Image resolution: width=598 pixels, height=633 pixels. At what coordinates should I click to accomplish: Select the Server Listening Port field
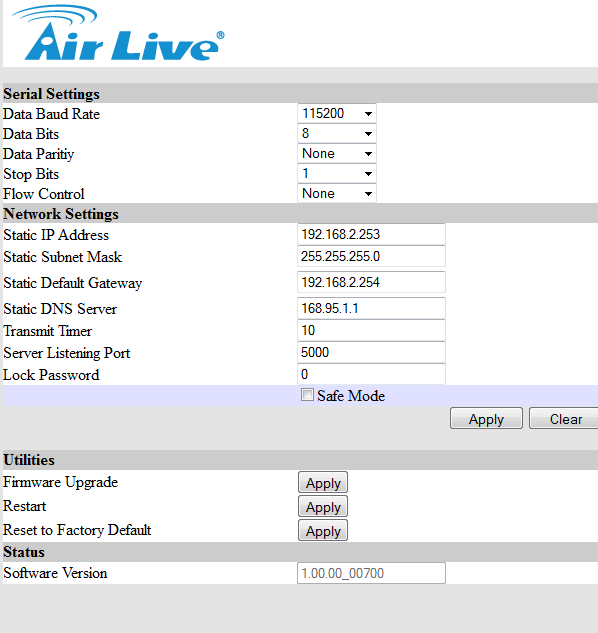pyautogui.click(x=371, y=352)
